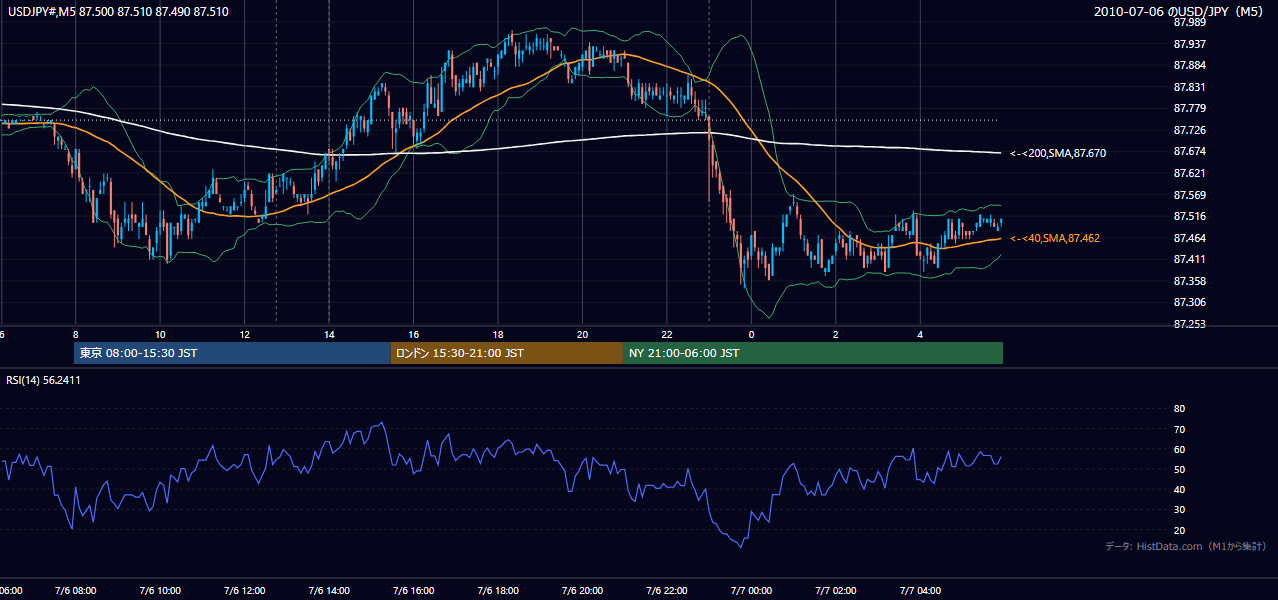
Task: Click RSI axis level 60
Action: point(1179,449)
